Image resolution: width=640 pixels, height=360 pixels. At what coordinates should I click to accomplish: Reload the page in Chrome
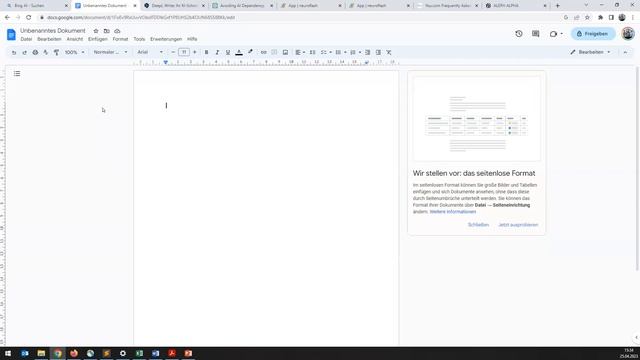(x=29, y=18)
